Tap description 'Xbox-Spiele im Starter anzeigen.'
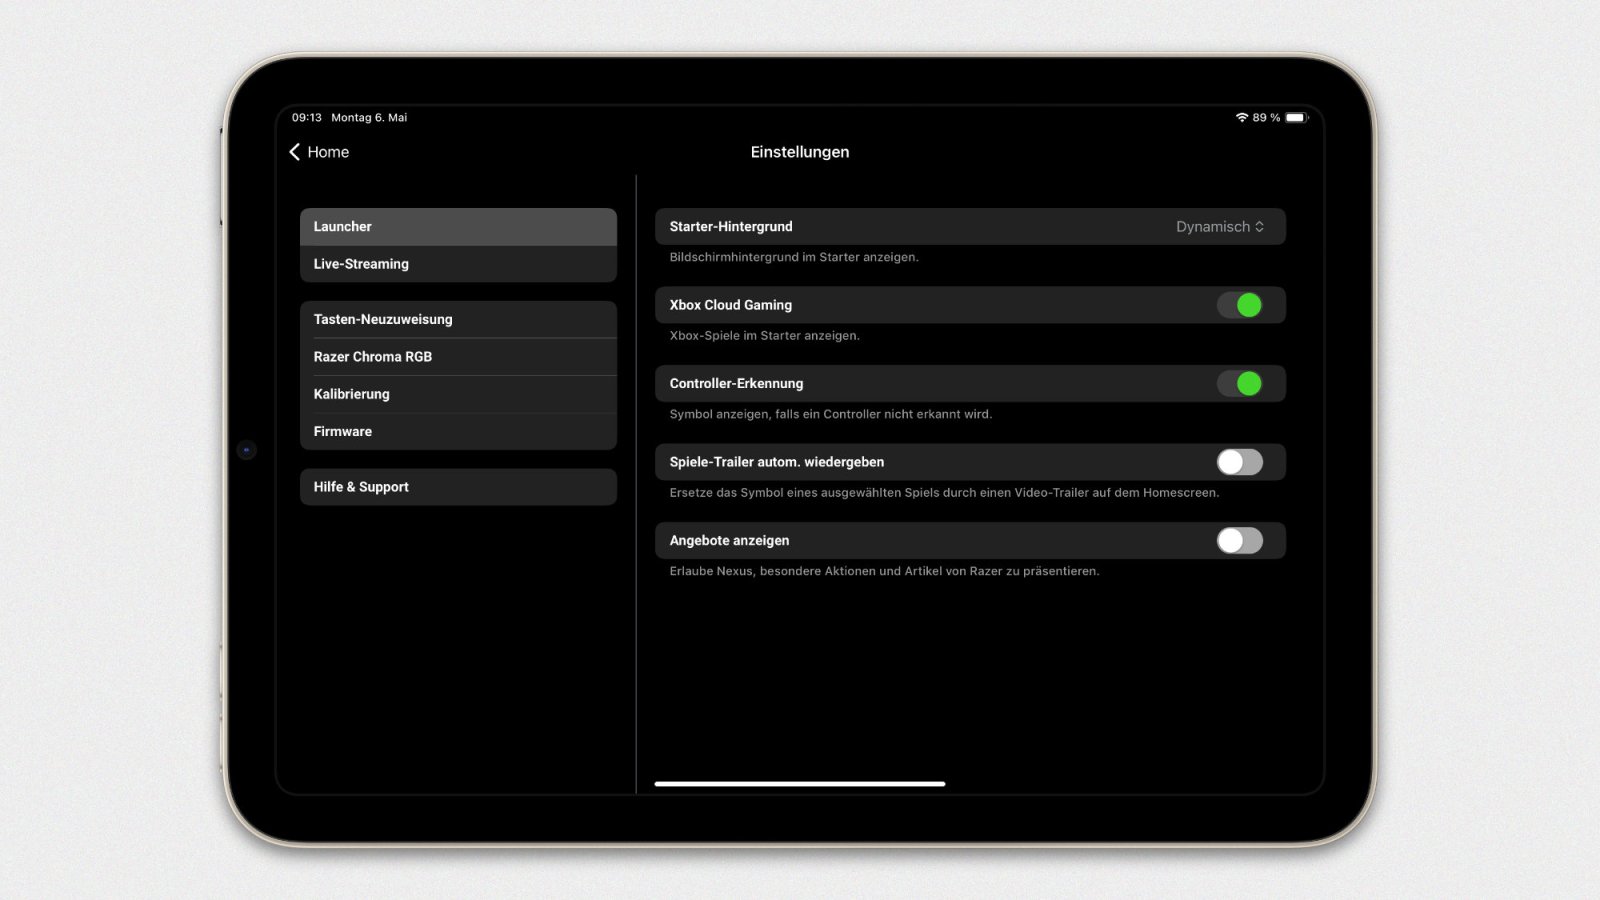The image size is (1600, 900). (764, 336)
